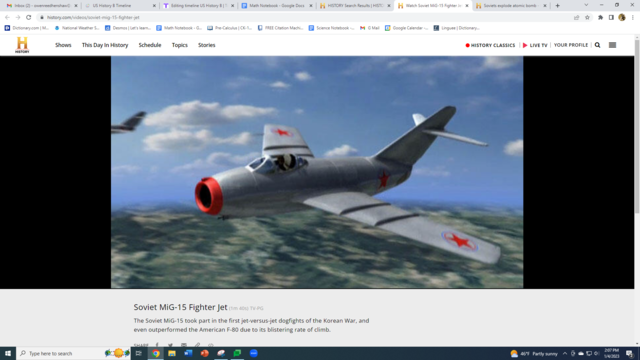The width and height of the screenshot is (640, 360).
Task: Click the browser forward arrow
Action: (x=18, y=18)
